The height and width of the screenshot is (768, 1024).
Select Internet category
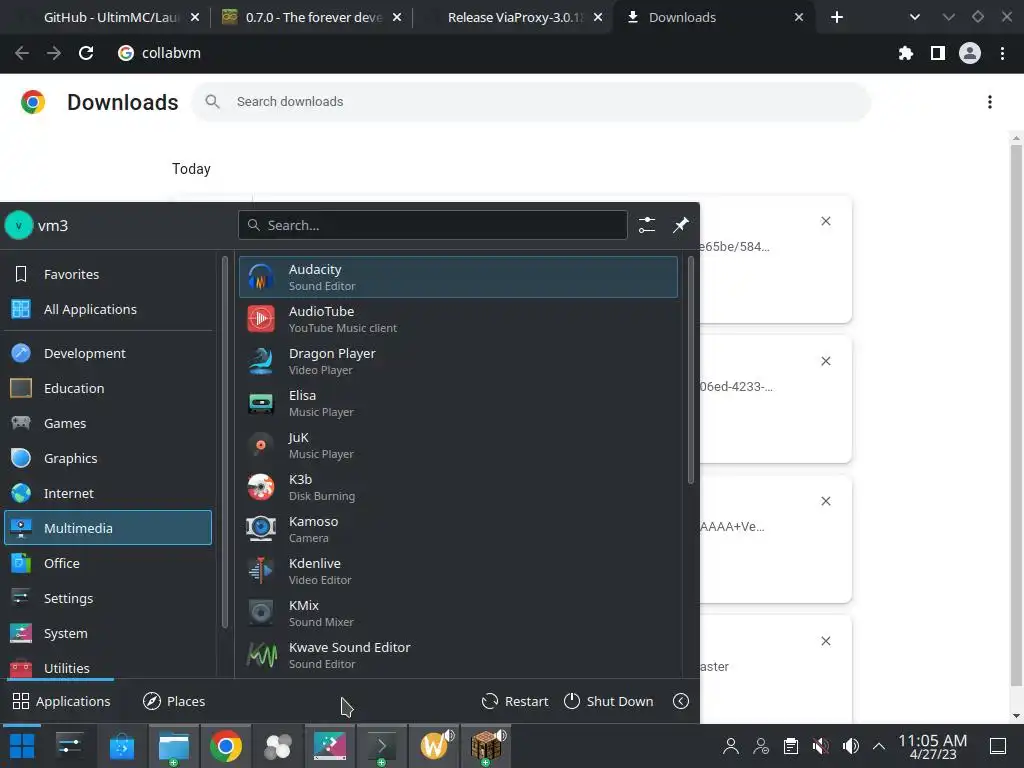pos(108,493)
